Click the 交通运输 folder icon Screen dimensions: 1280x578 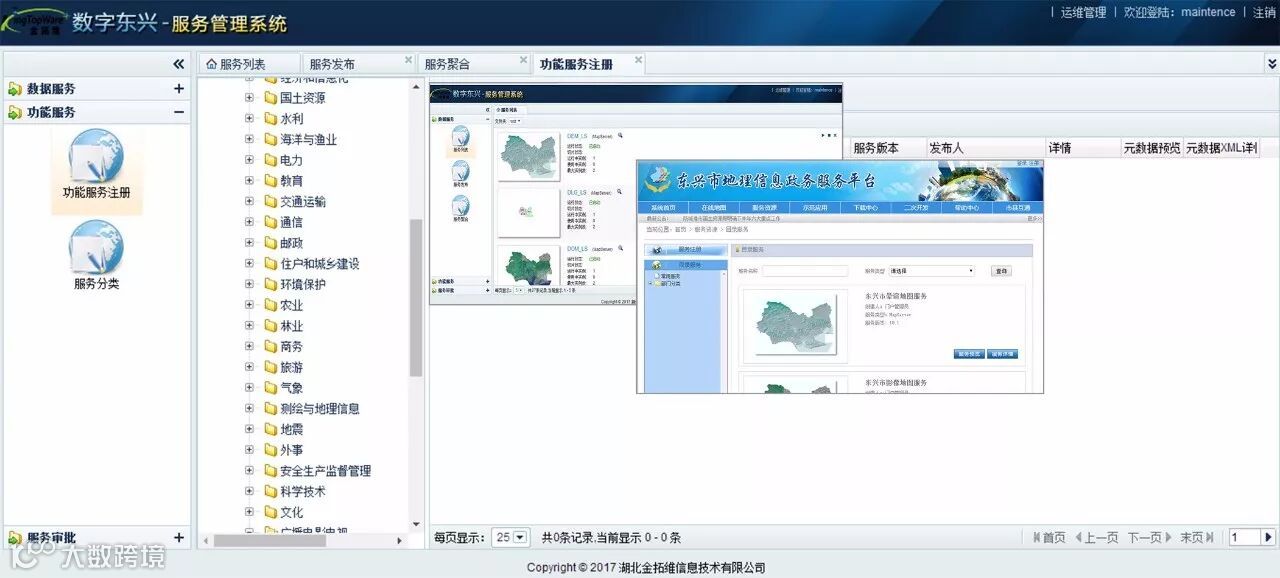click(270, 202)
